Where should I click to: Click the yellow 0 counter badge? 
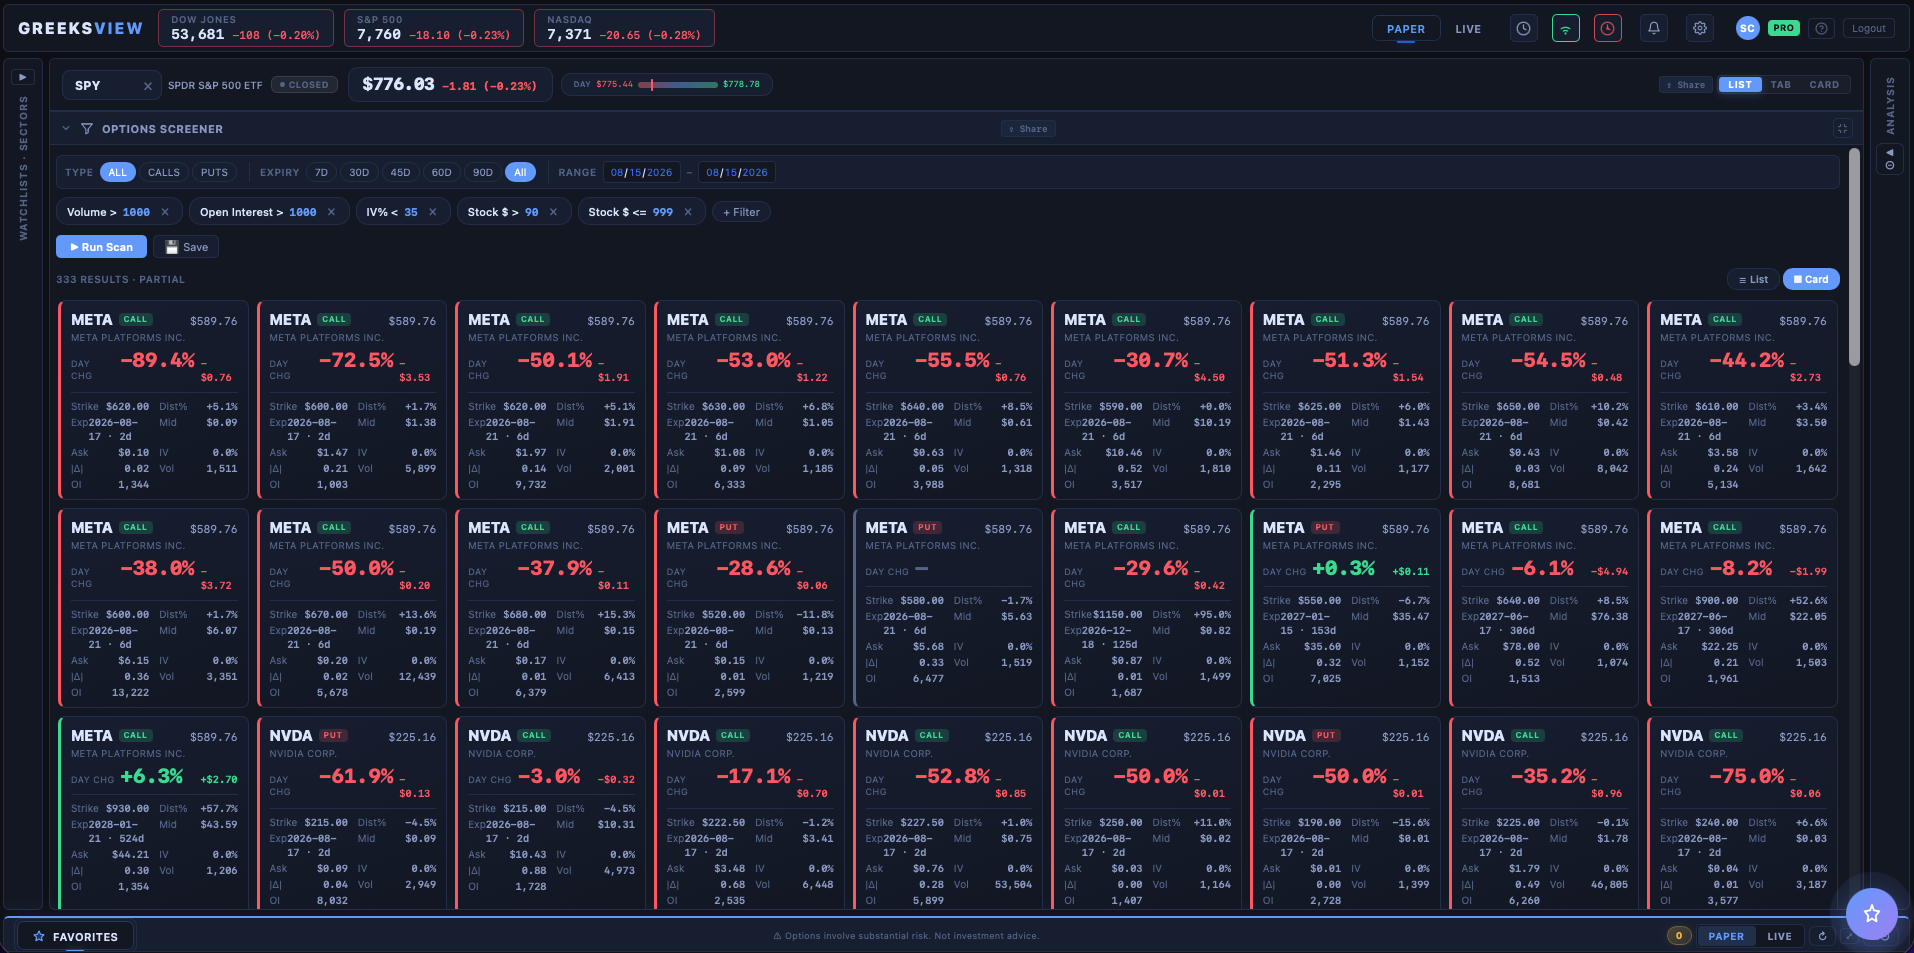click(1679, 936)
